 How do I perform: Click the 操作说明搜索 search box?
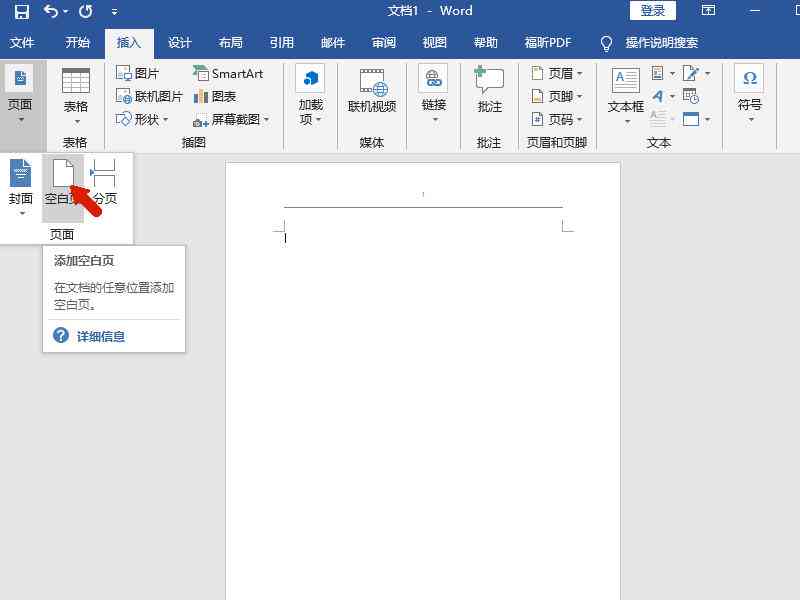click(x=661, y=42)
